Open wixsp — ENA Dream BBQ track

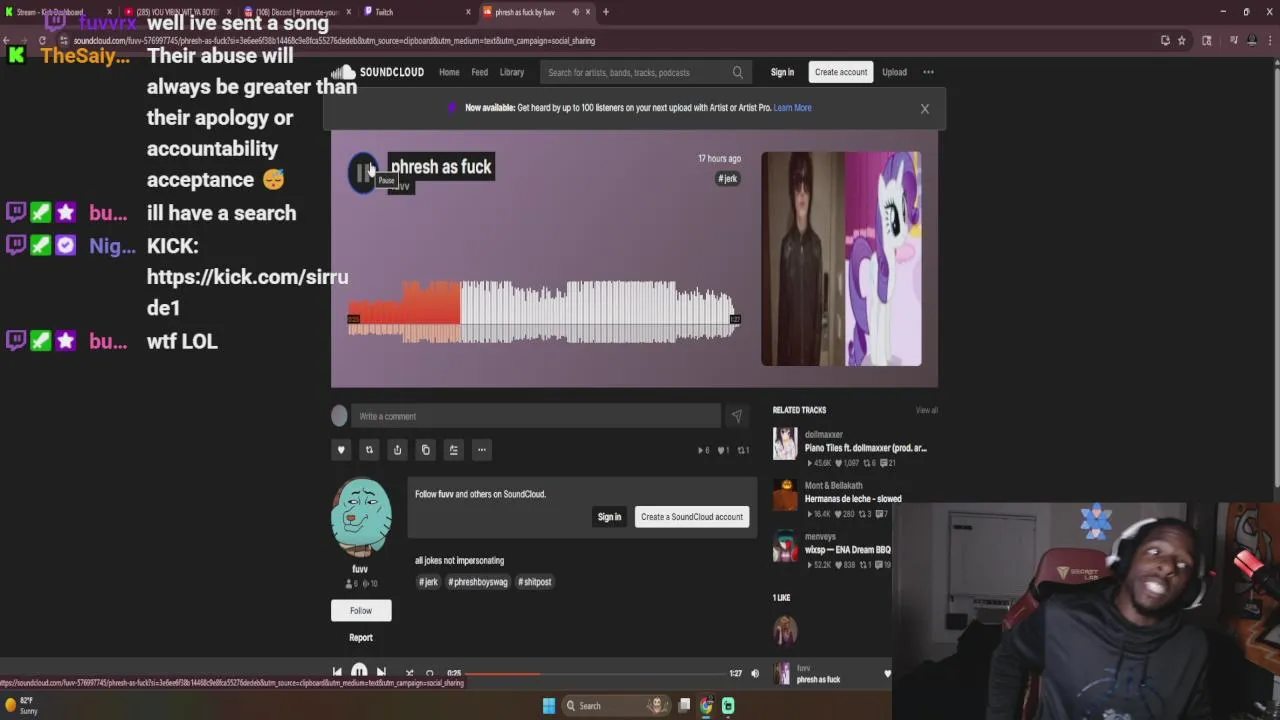(x=847, y=550)
